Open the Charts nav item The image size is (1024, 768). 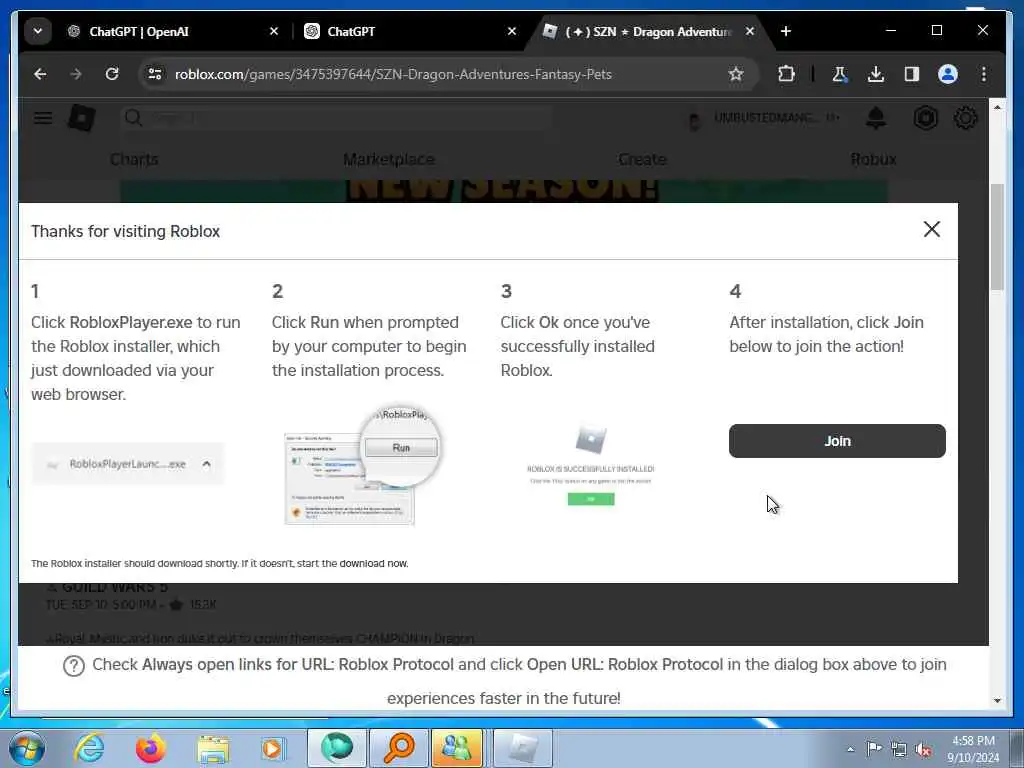[134, 159]
